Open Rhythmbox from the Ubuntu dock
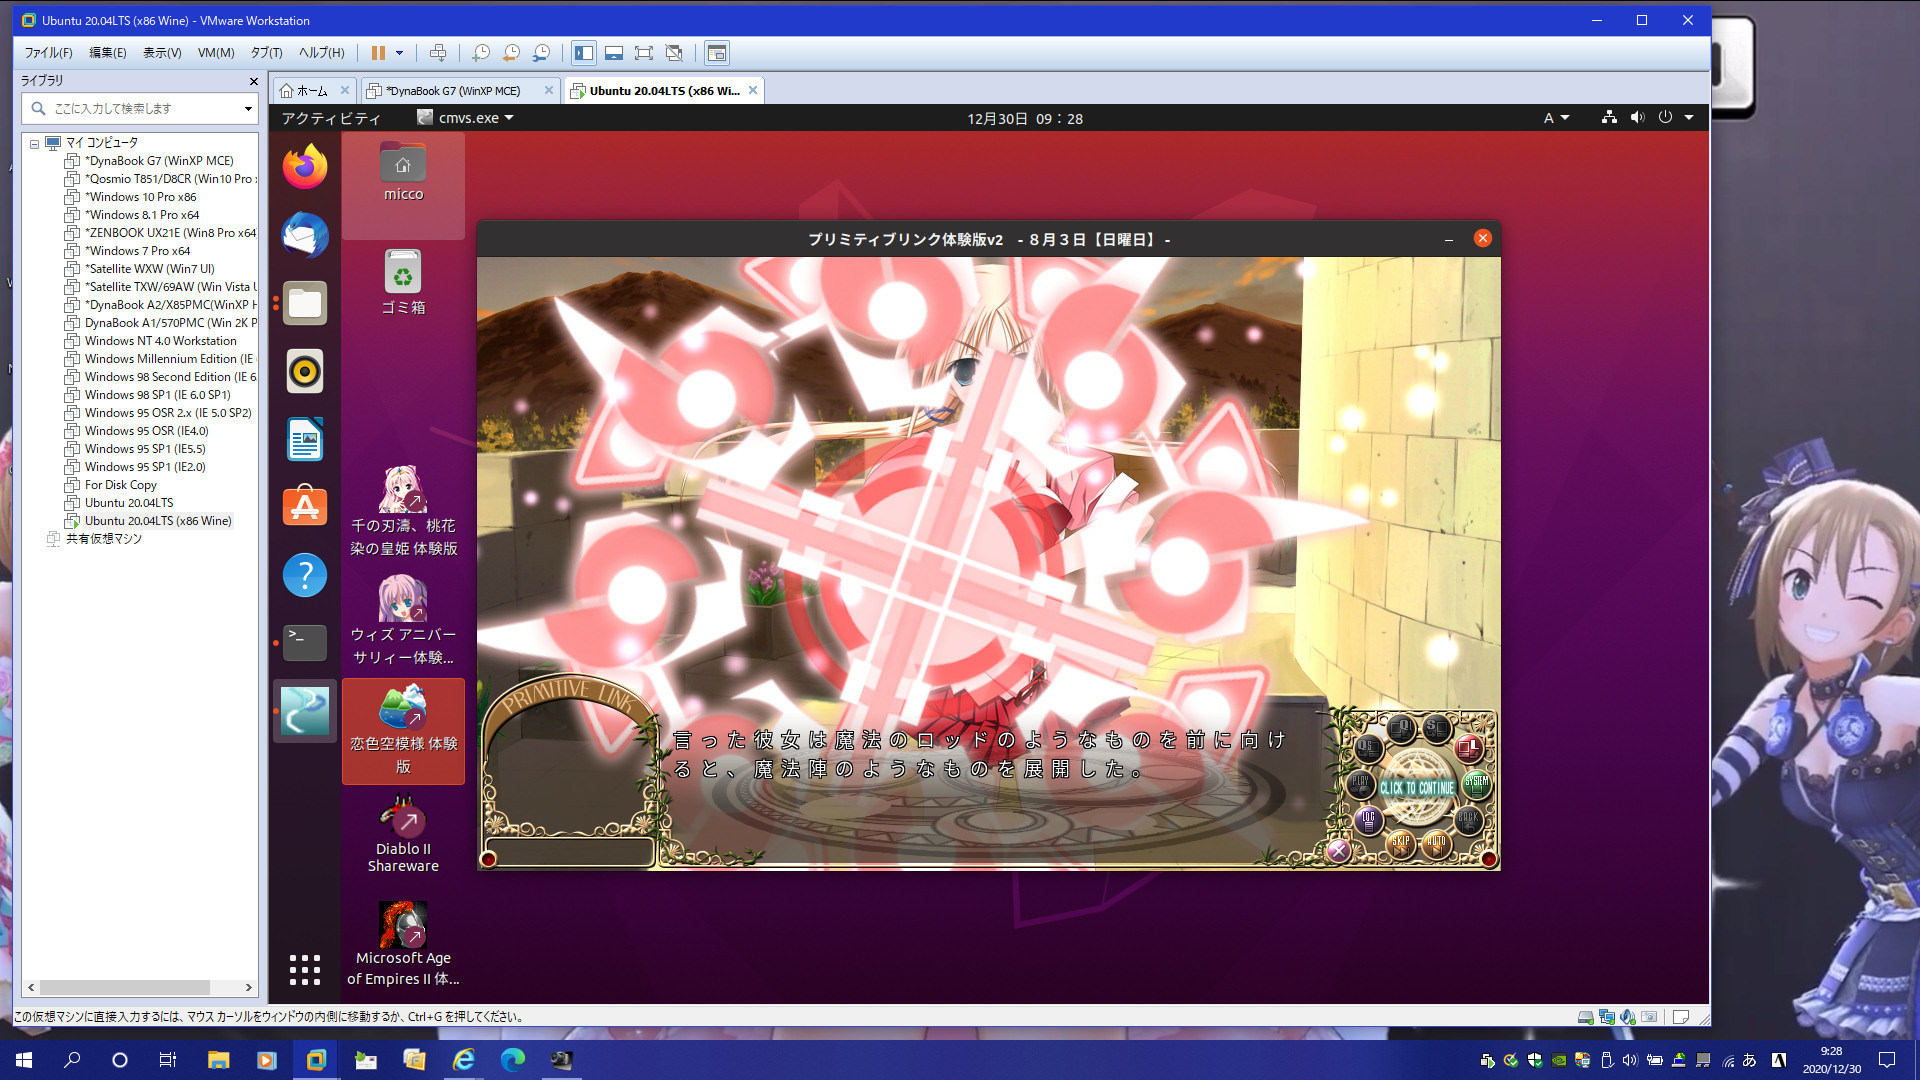Image resolution: width=1920 pixels, height=1080 pixels. tap(305, 371)
